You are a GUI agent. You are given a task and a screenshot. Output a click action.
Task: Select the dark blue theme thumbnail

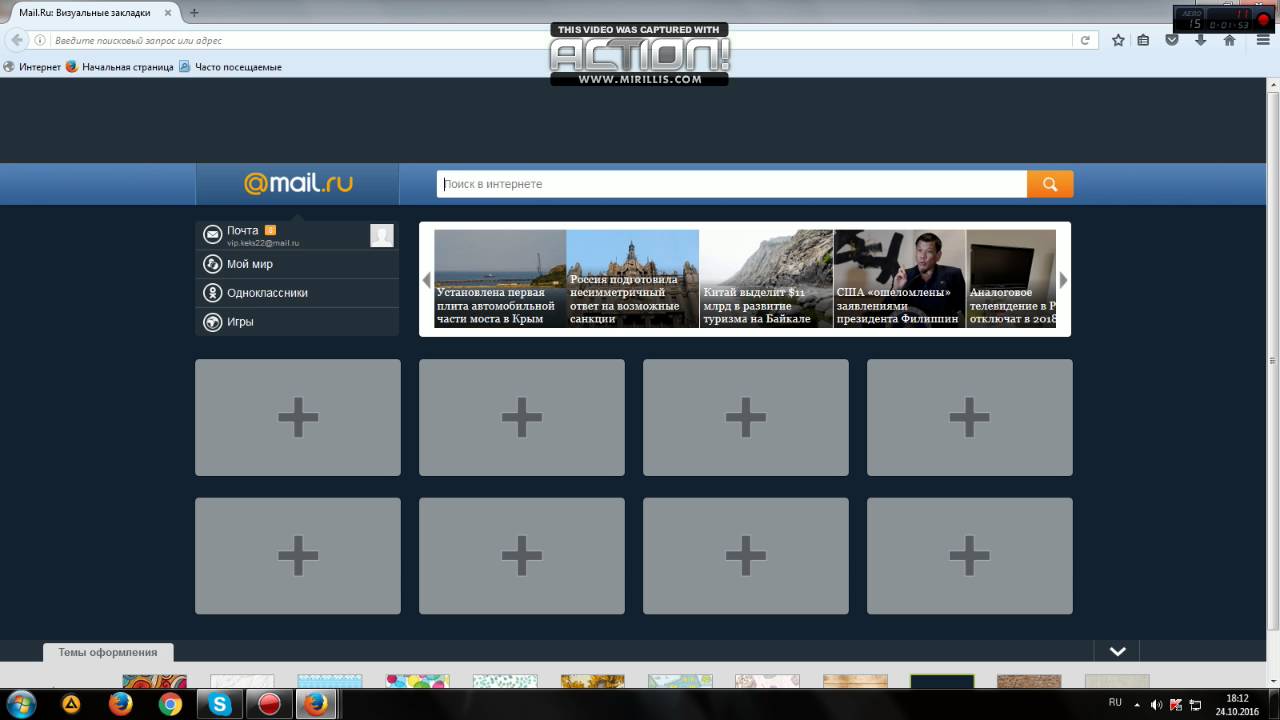(x=942, y=681)
